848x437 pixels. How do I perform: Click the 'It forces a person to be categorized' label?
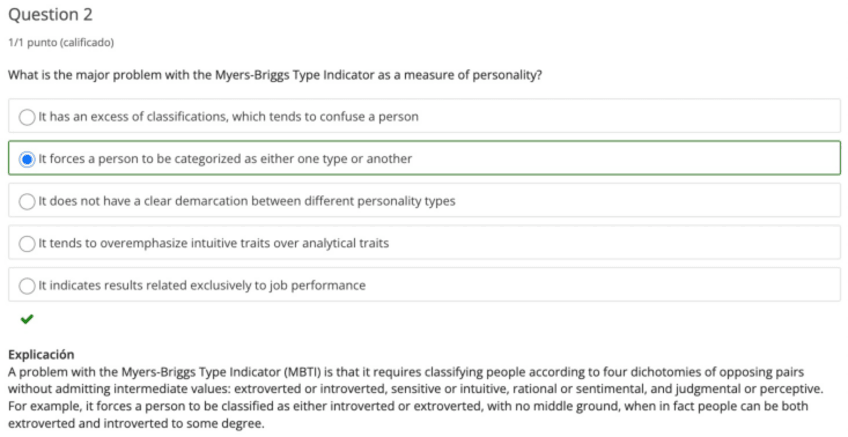pyautogui.click(x=225, y=159)
